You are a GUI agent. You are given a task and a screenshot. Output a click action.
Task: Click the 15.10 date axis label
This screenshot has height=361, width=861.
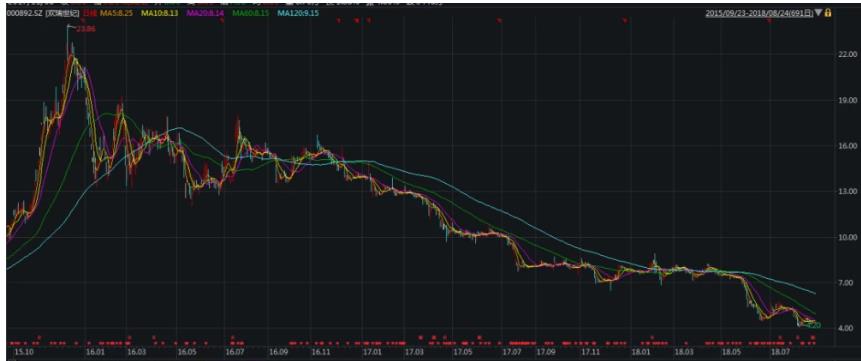pyautogui.click(x=24, y=352)
